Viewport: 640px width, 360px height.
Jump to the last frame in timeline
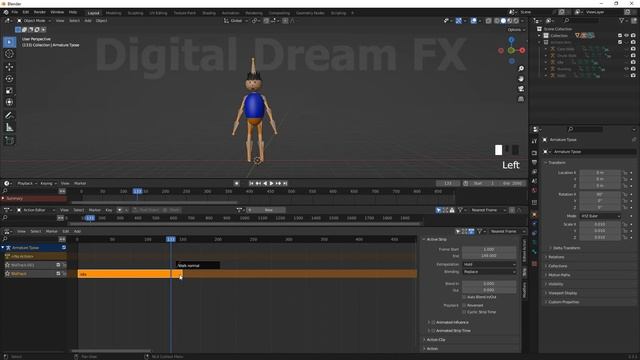[285, 184]
